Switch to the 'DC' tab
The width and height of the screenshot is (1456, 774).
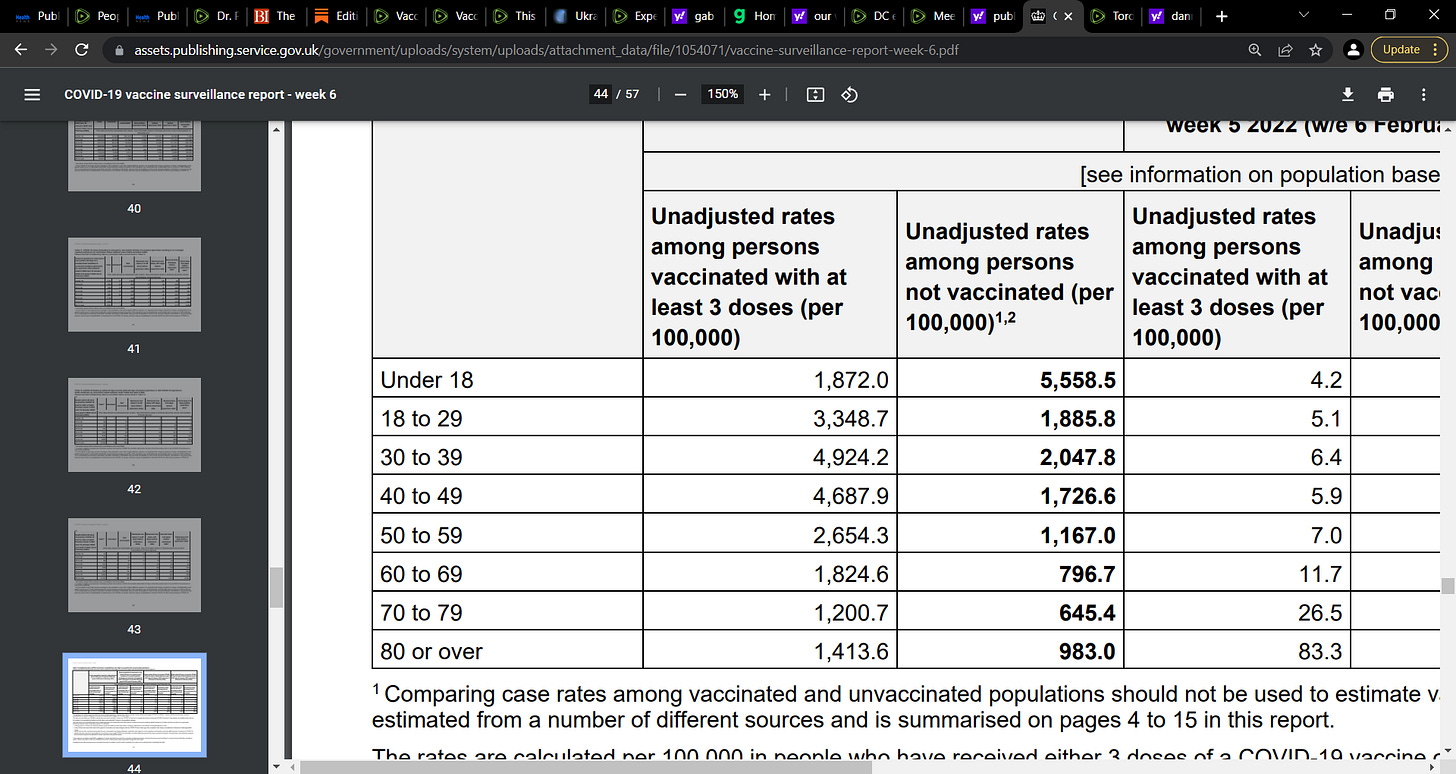tap(872, 16)
